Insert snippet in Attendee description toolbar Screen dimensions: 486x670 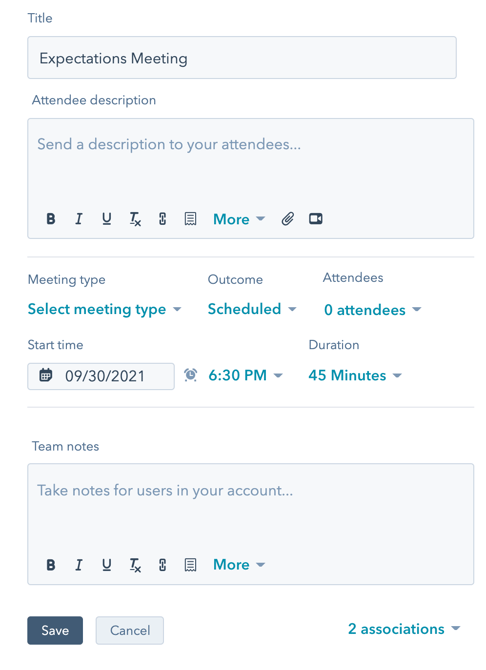coord(190,219)
